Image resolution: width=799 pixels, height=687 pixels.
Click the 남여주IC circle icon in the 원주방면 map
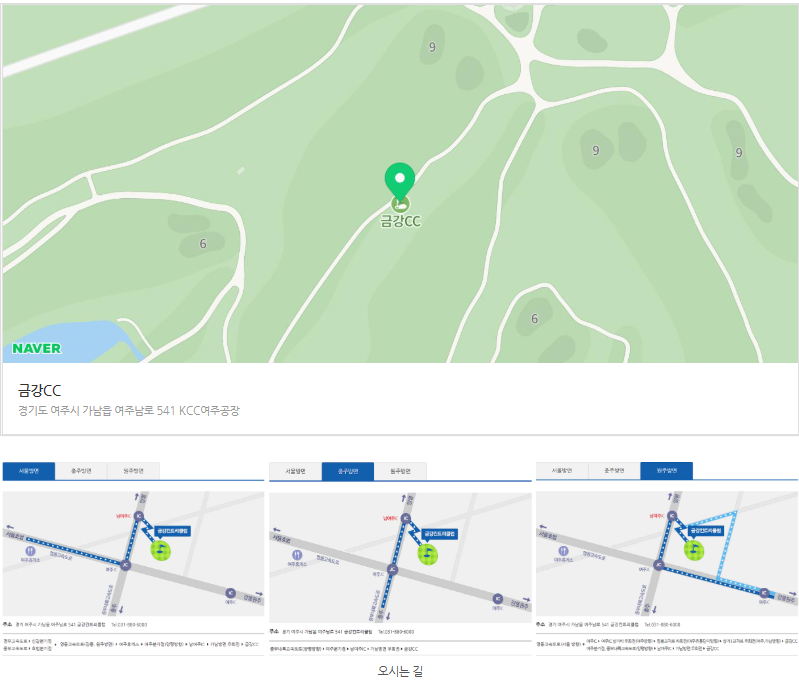(672, 516)
